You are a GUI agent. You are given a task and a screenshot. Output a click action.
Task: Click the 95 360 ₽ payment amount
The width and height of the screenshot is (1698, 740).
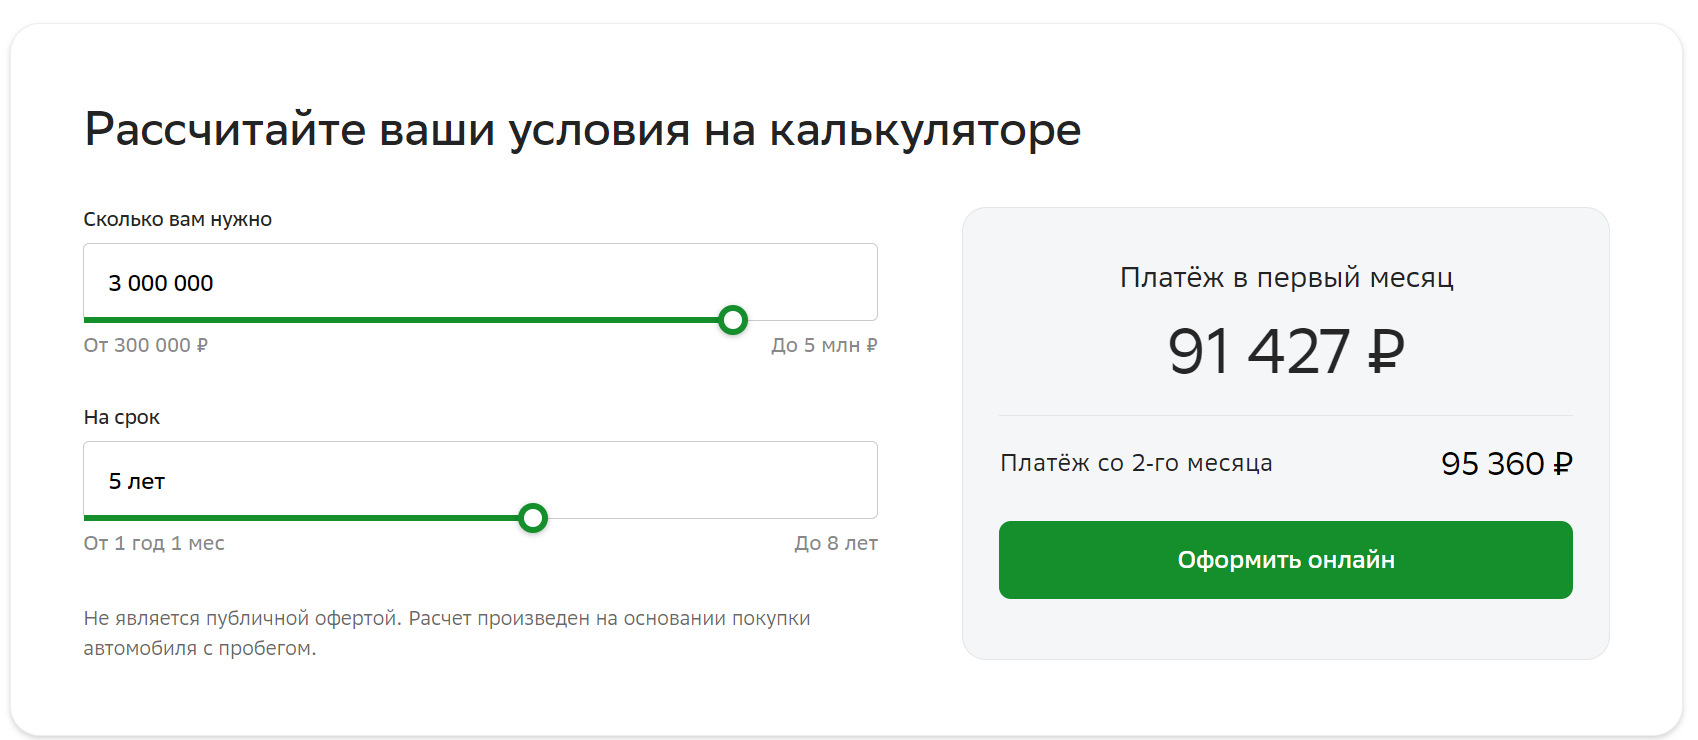pos(1506,464)
